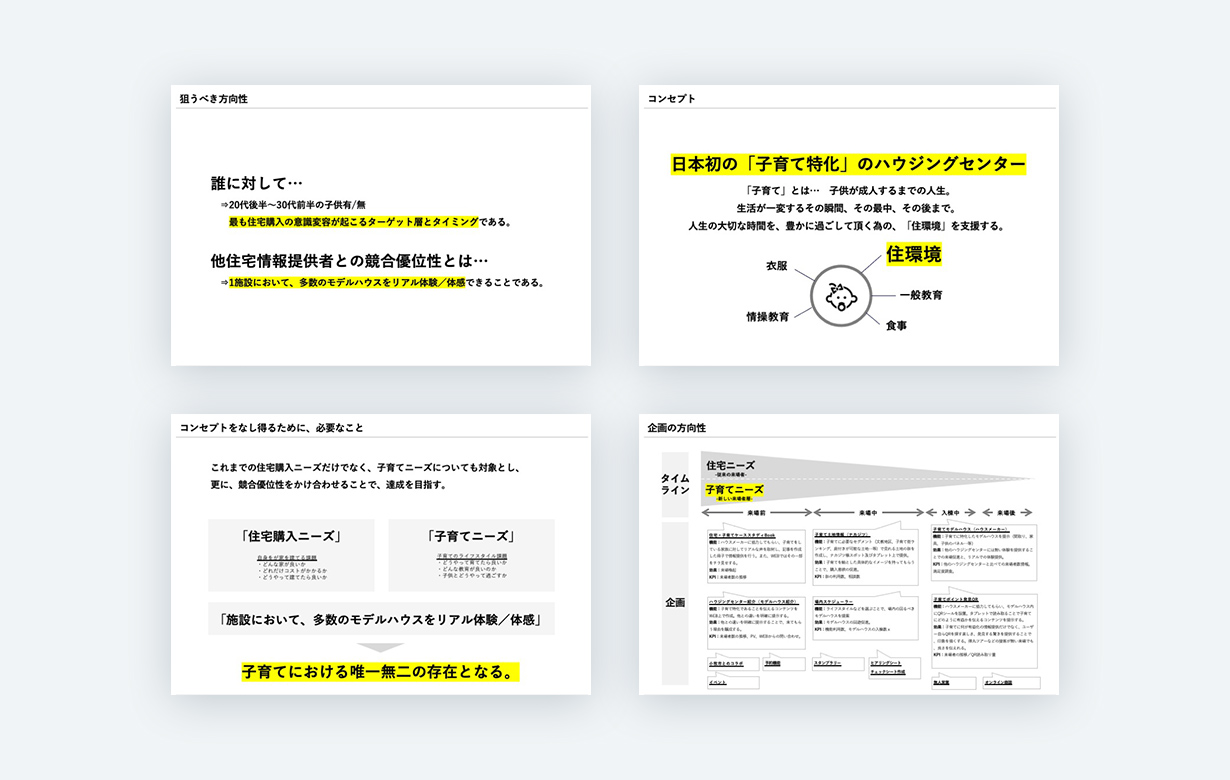Click the yellow 子育てにおける唯一無二の存在となる text
This screenshot has width=1230, height=780.
pyautogui.click(x=380, y=672)
